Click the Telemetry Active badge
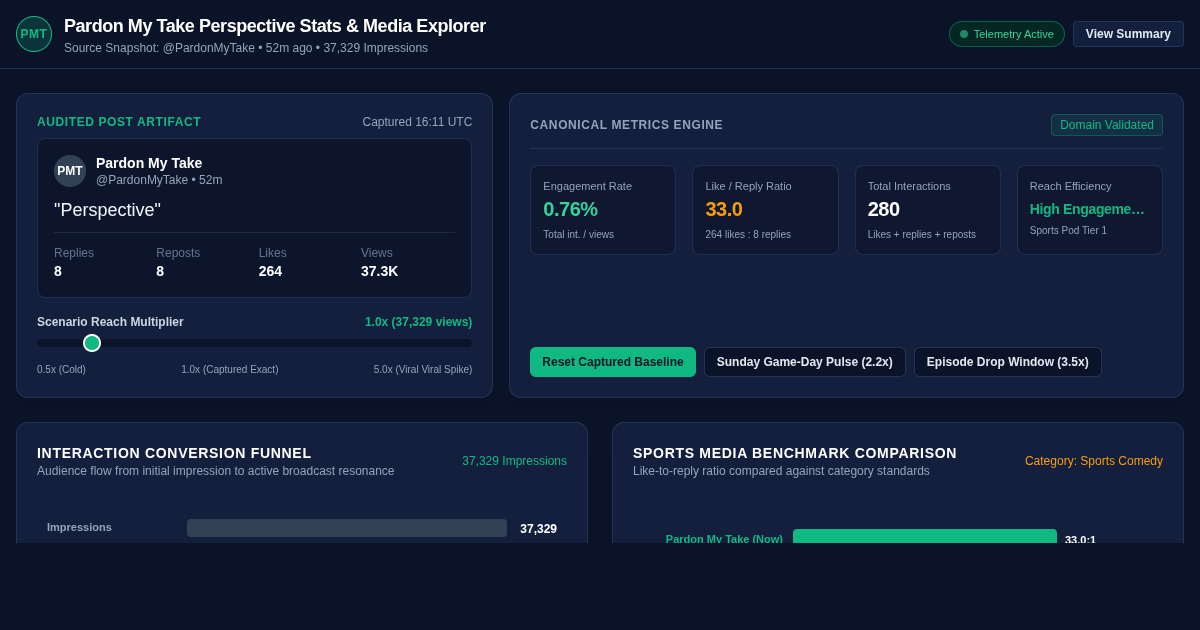This screenshot has width=1200, height=630. (x=1007, y=34)
